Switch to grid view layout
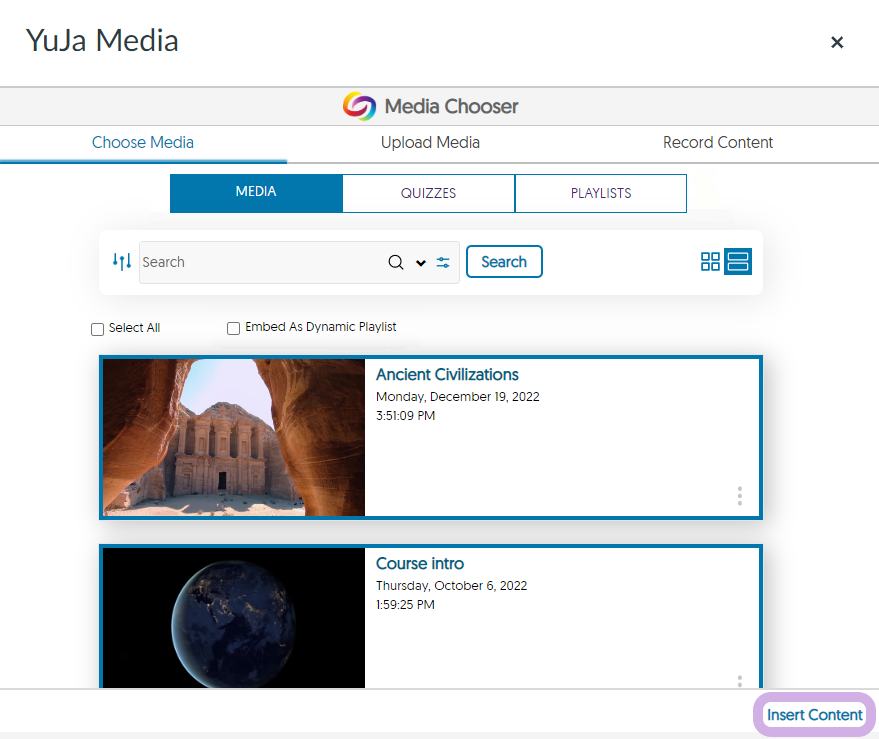Viewport: 879px width, 739px height. pos(710,262)
